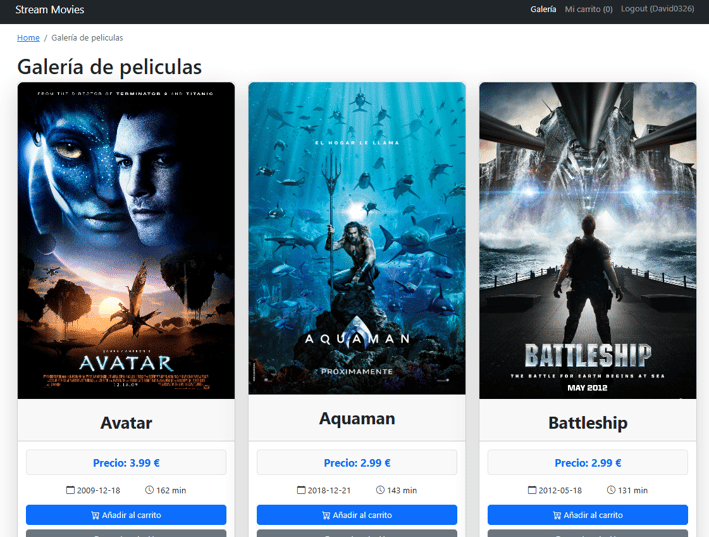Screen dimensions: 709x537
Task: Click the clock icon beside 143 min
Action: (x=380, y=490)
